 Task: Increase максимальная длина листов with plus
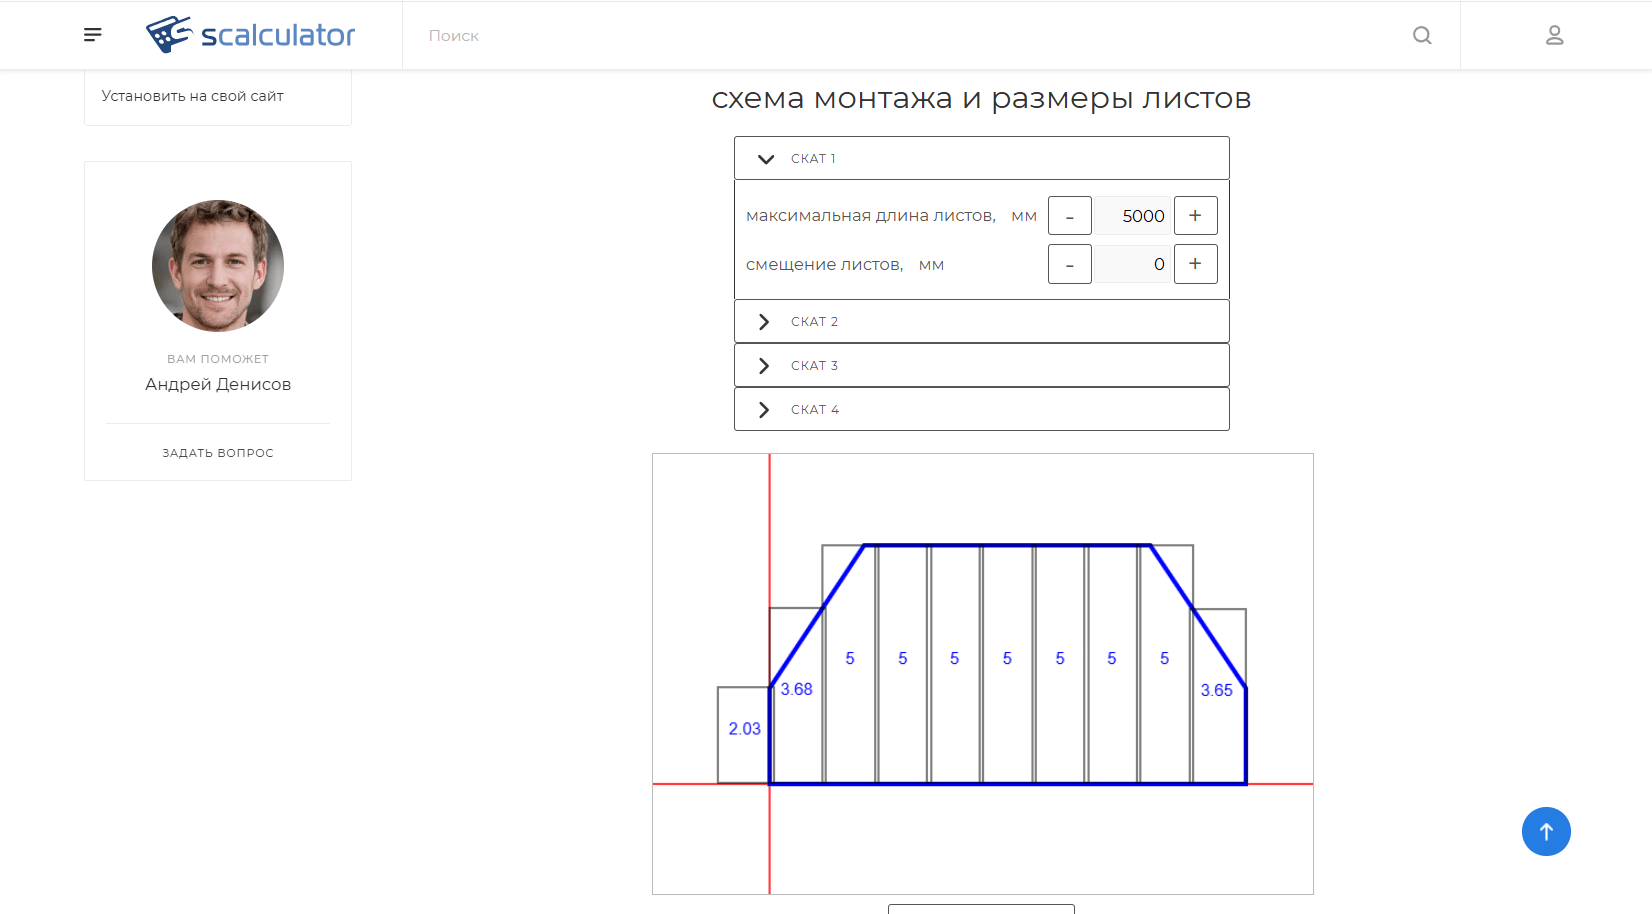point(1195,215)
